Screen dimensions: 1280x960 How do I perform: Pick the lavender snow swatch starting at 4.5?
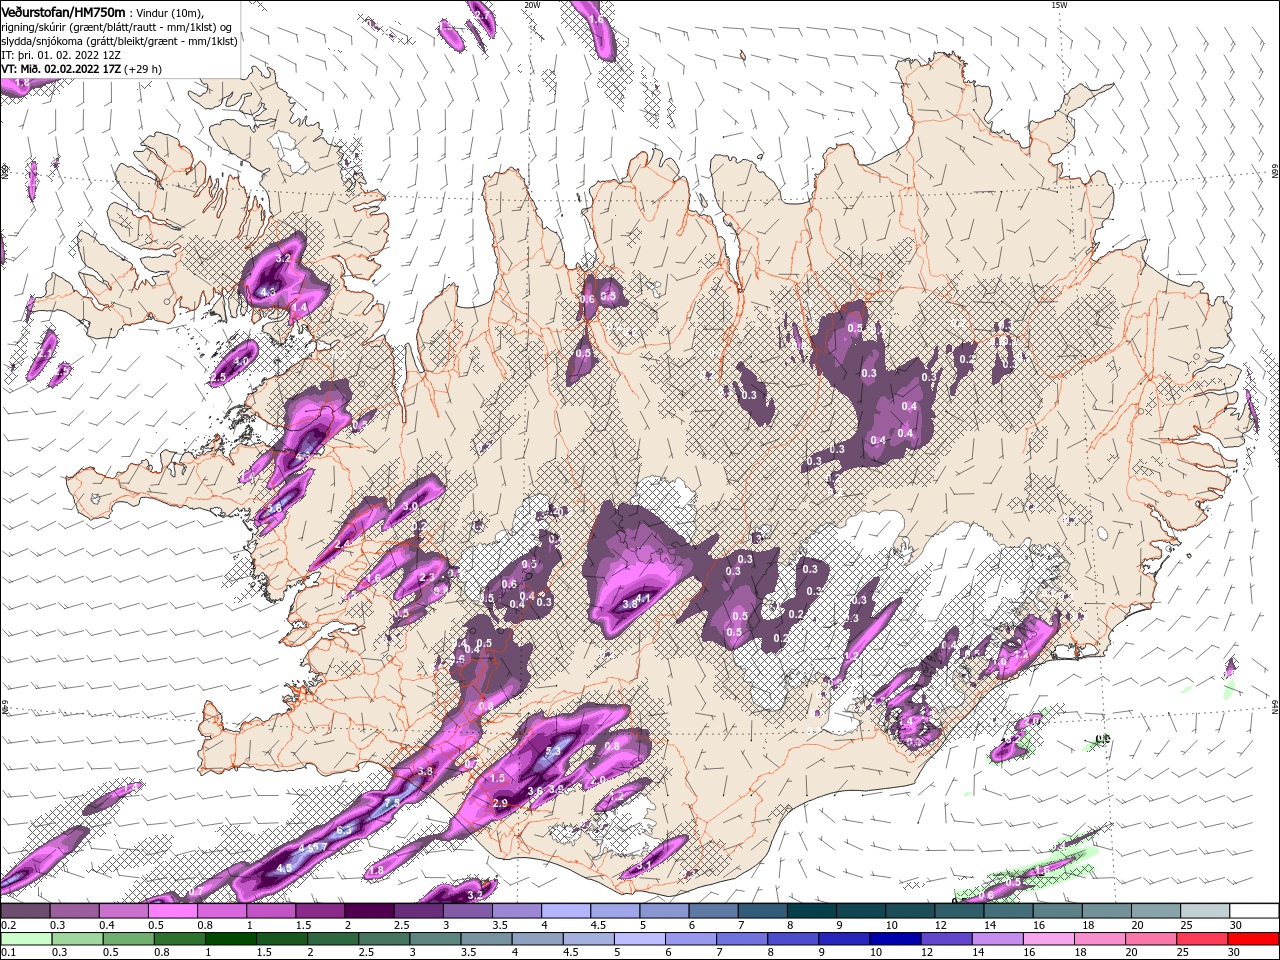(x=614, y=911)
